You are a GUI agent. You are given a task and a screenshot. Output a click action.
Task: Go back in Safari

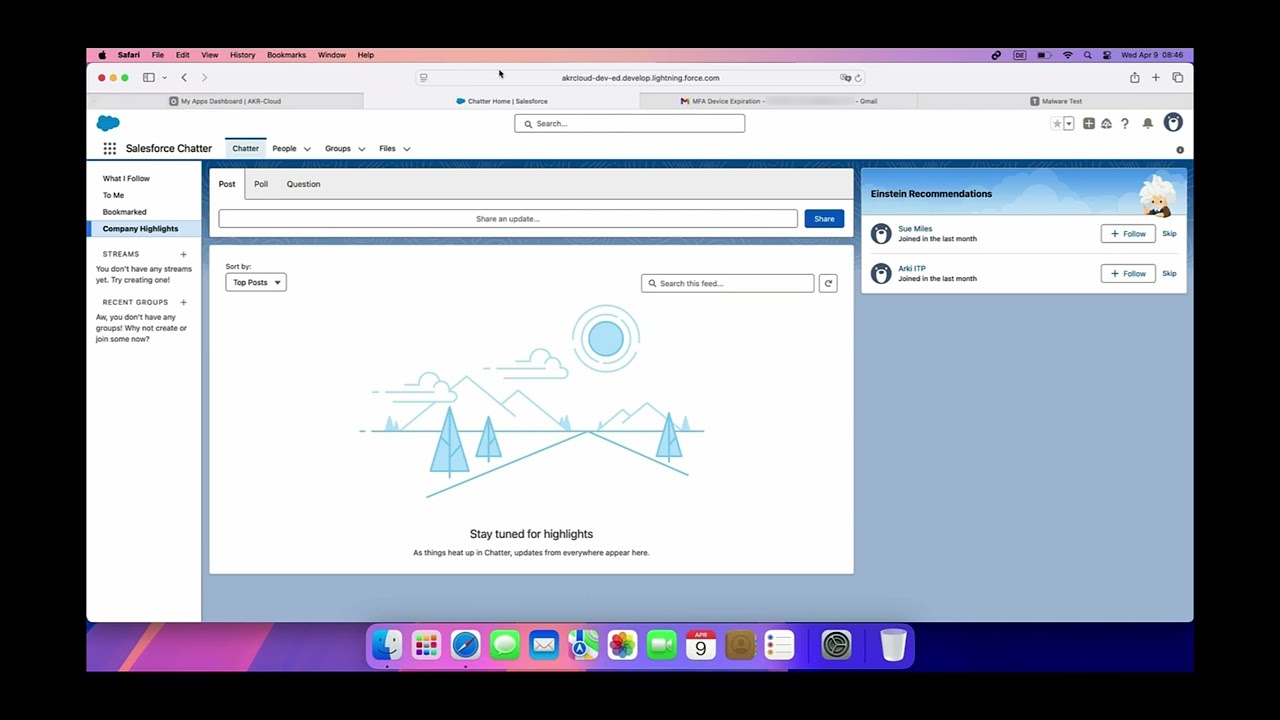pos(184,77)
